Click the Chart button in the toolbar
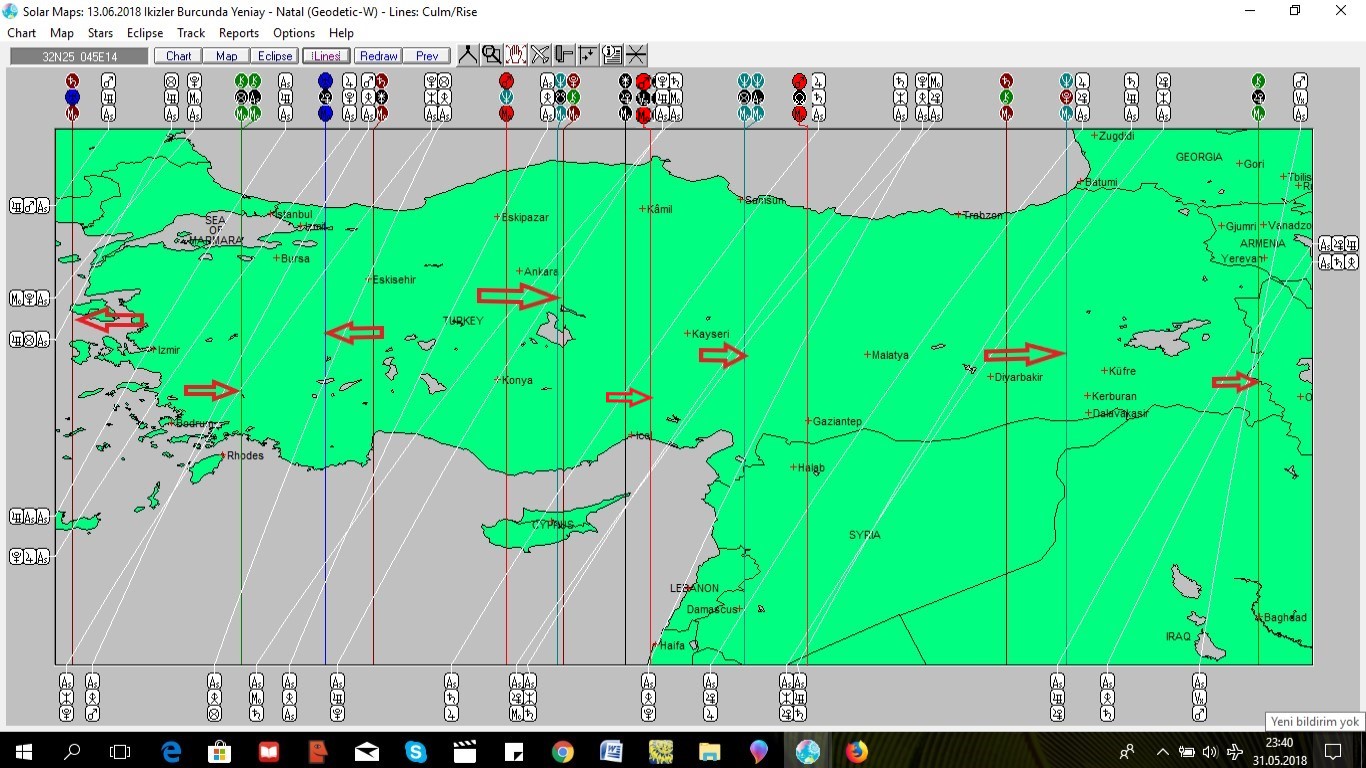Screen dimensions: 1366x768 [179, 56]
